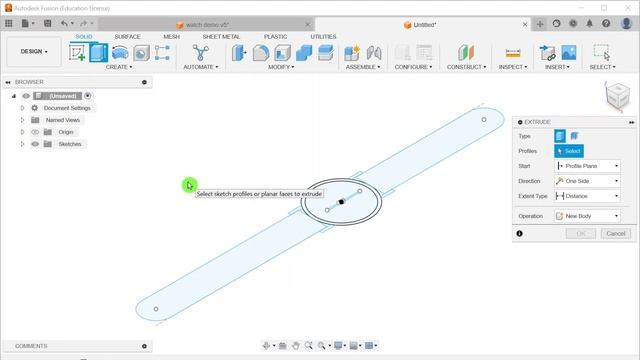640x360 pixels.
Task: Click the Profiles Select button
Action: [569, 151]
